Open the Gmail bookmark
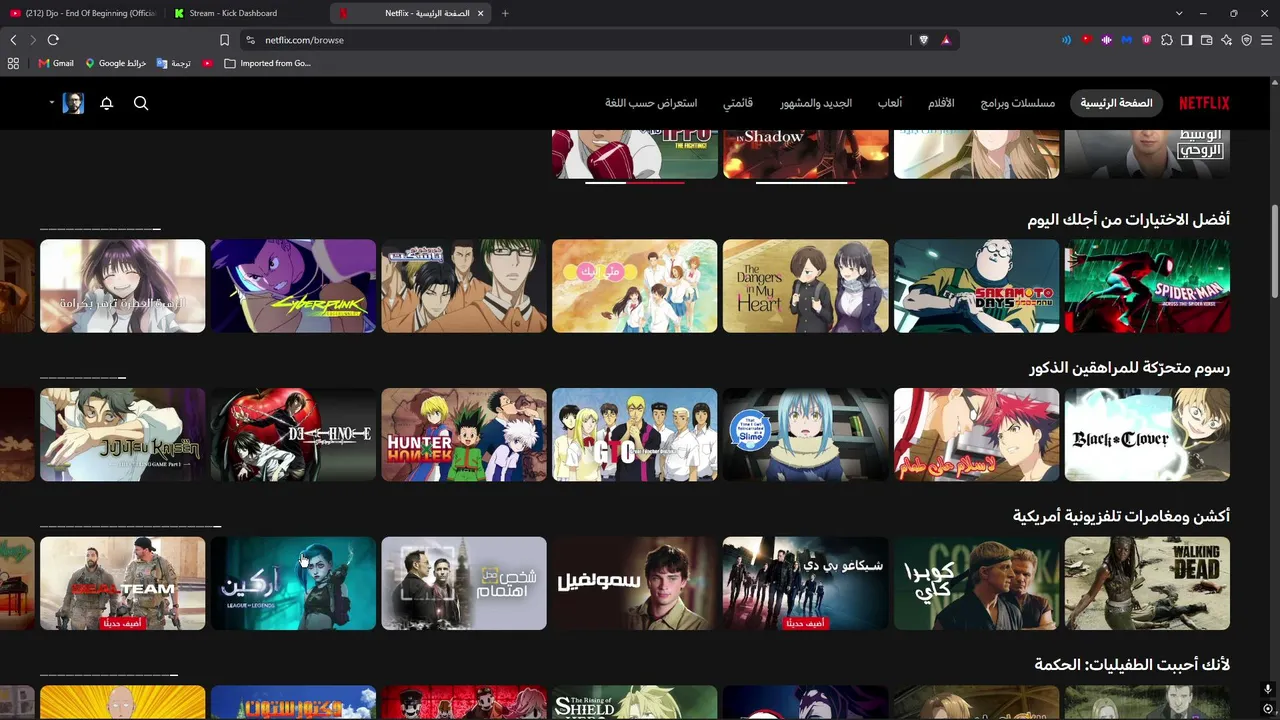 pyautogui.click(x=56, y=63)
